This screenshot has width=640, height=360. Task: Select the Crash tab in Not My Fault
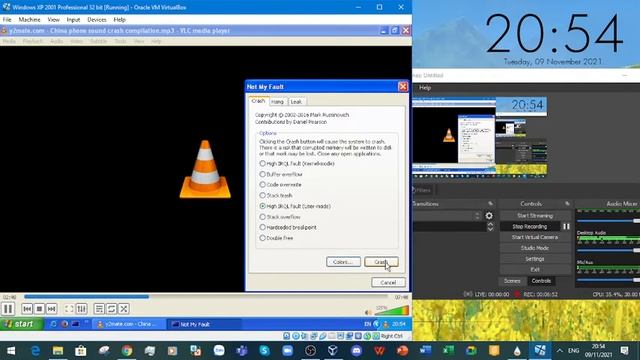click(258, 101)
